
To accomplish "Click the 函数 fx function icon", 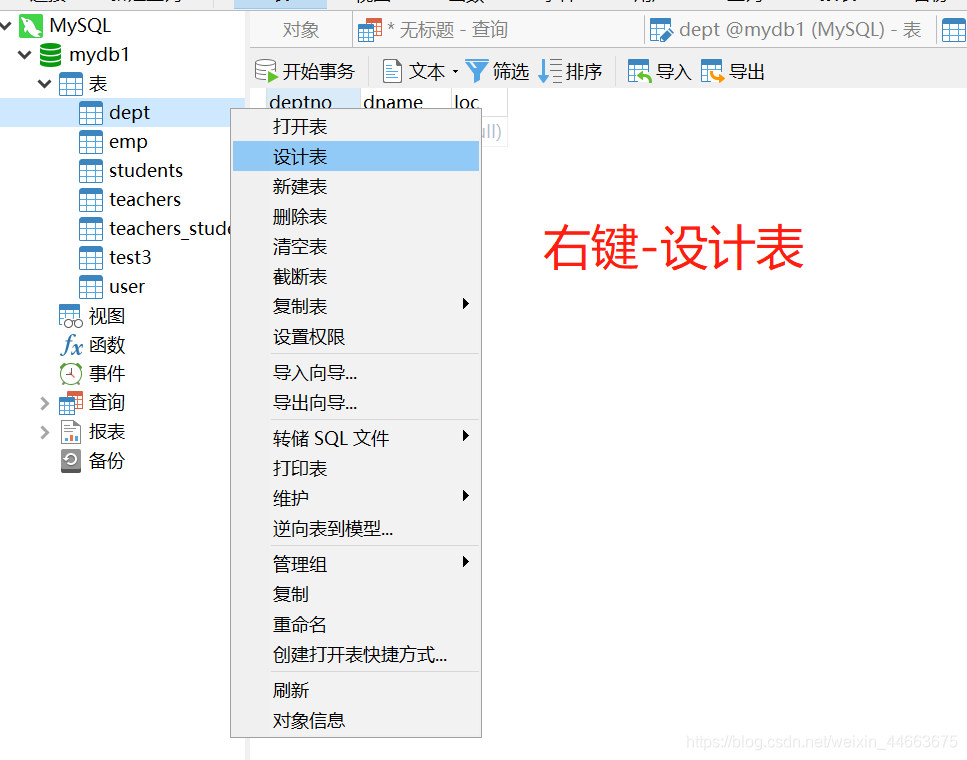I will [x=72, y=345].
